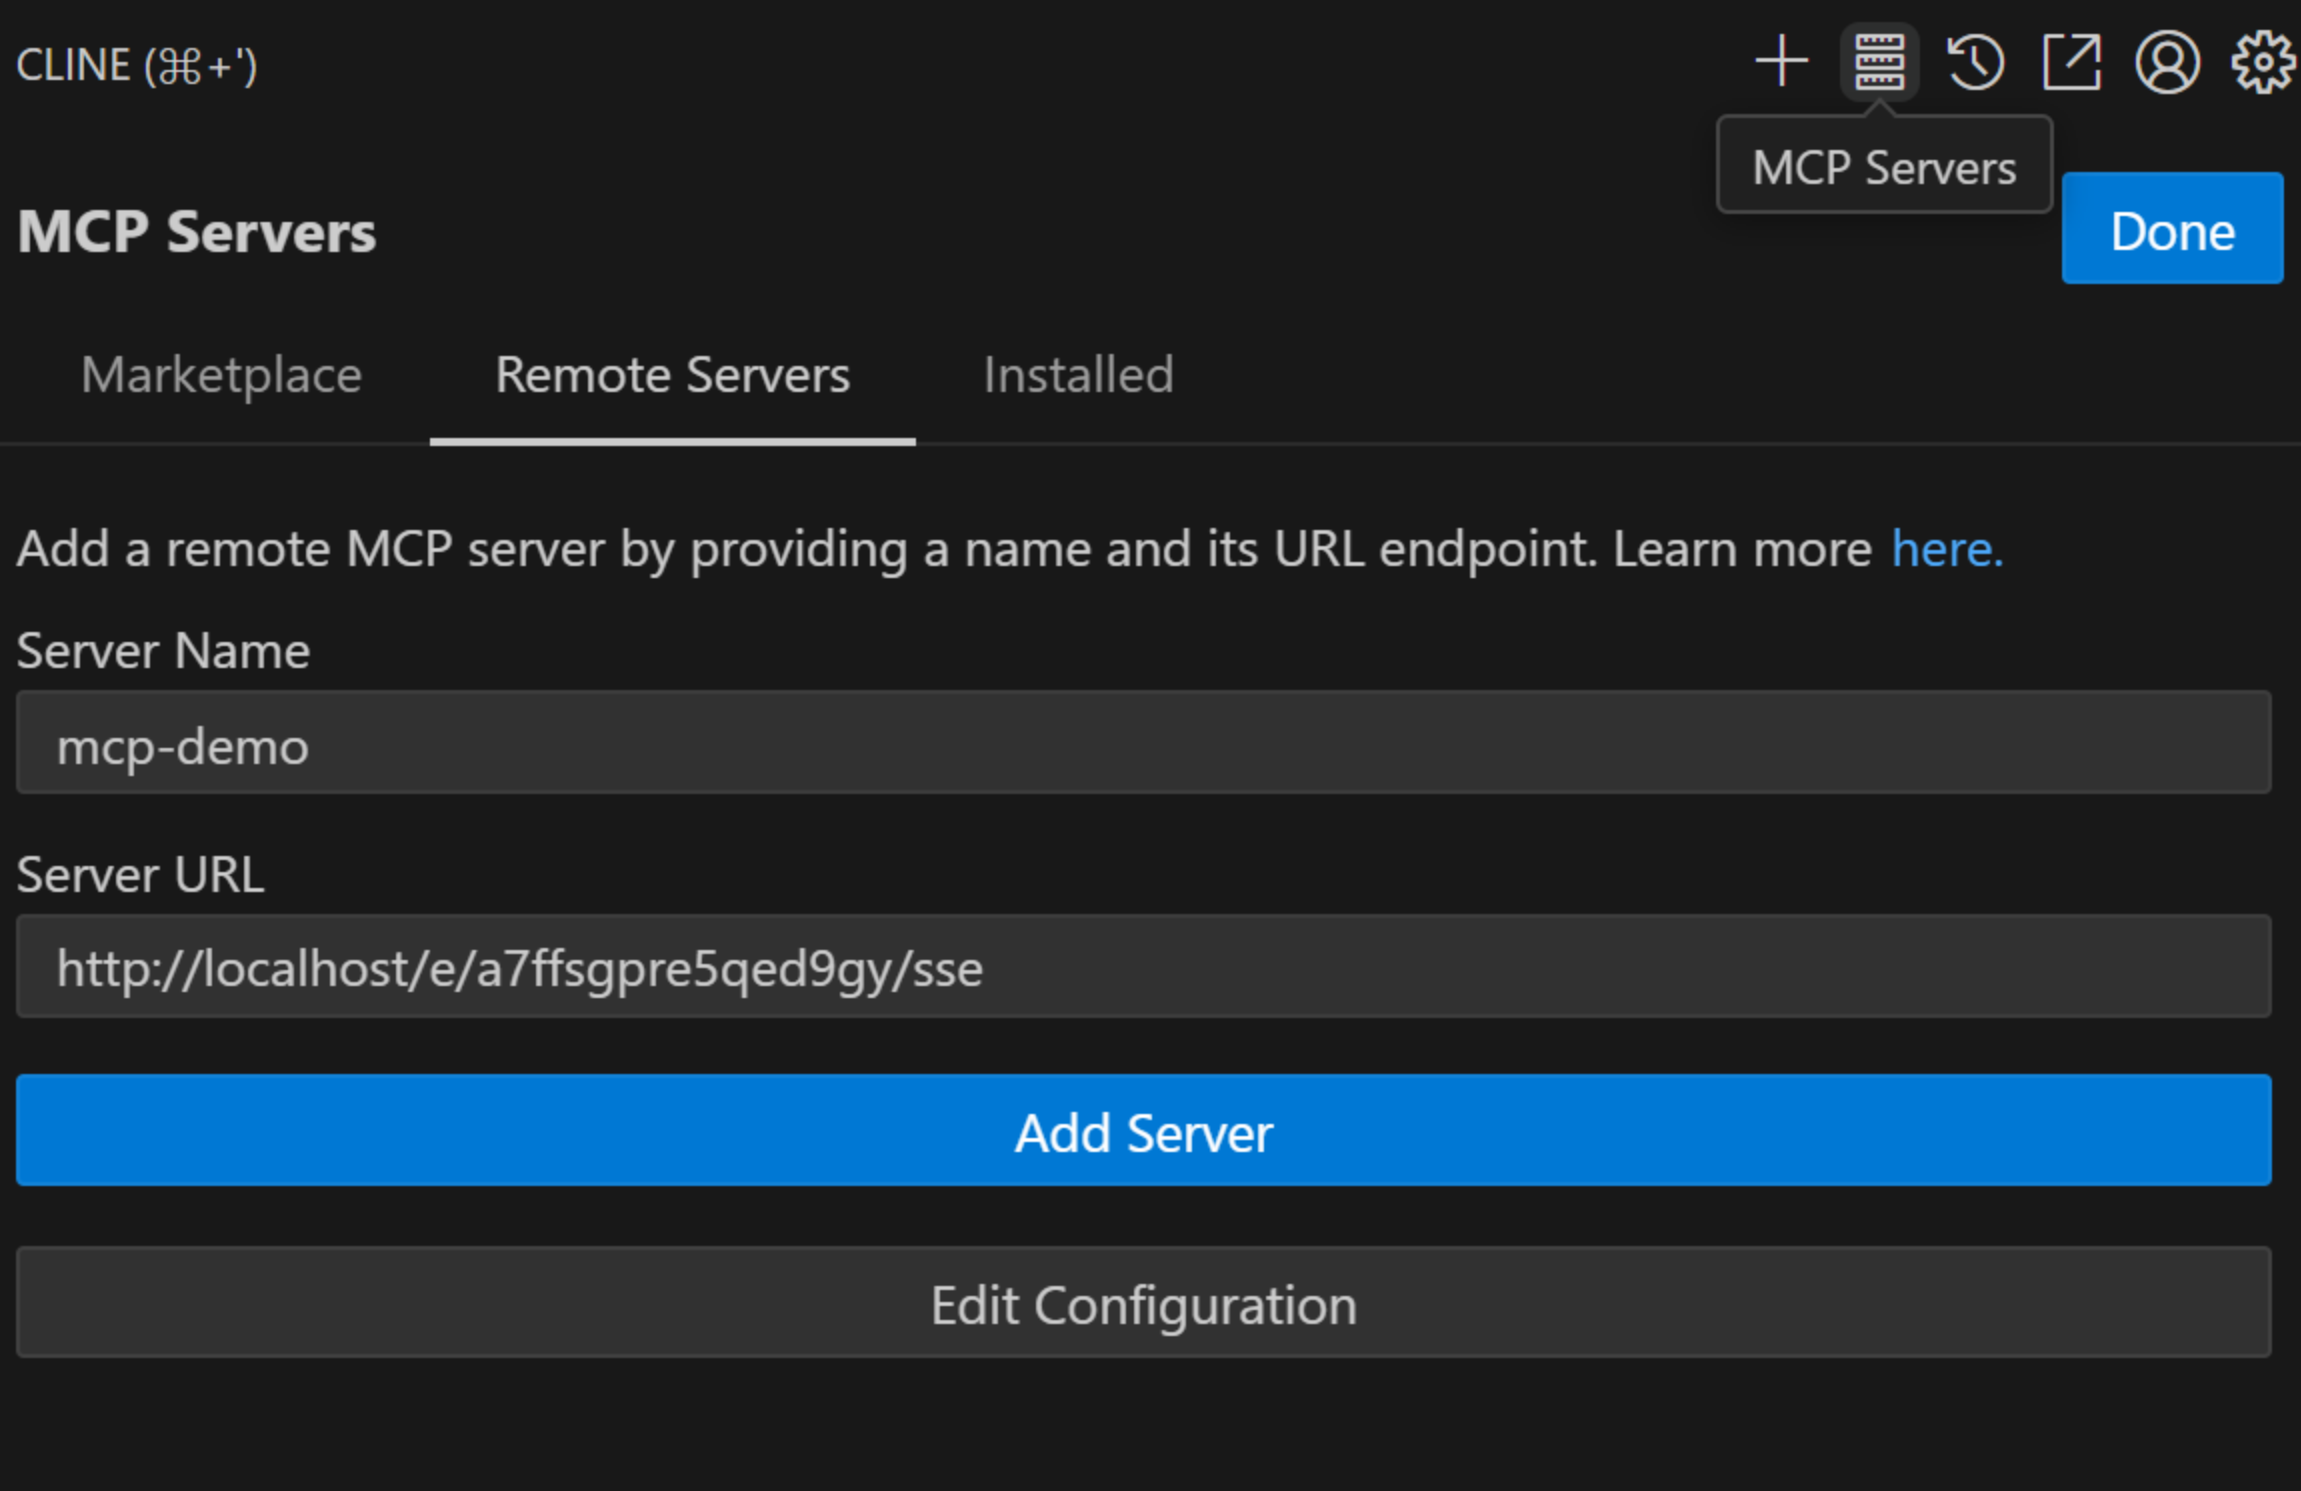Select the Remote Servers tab
2301x1491 pixels.
(x=673, y=376)
